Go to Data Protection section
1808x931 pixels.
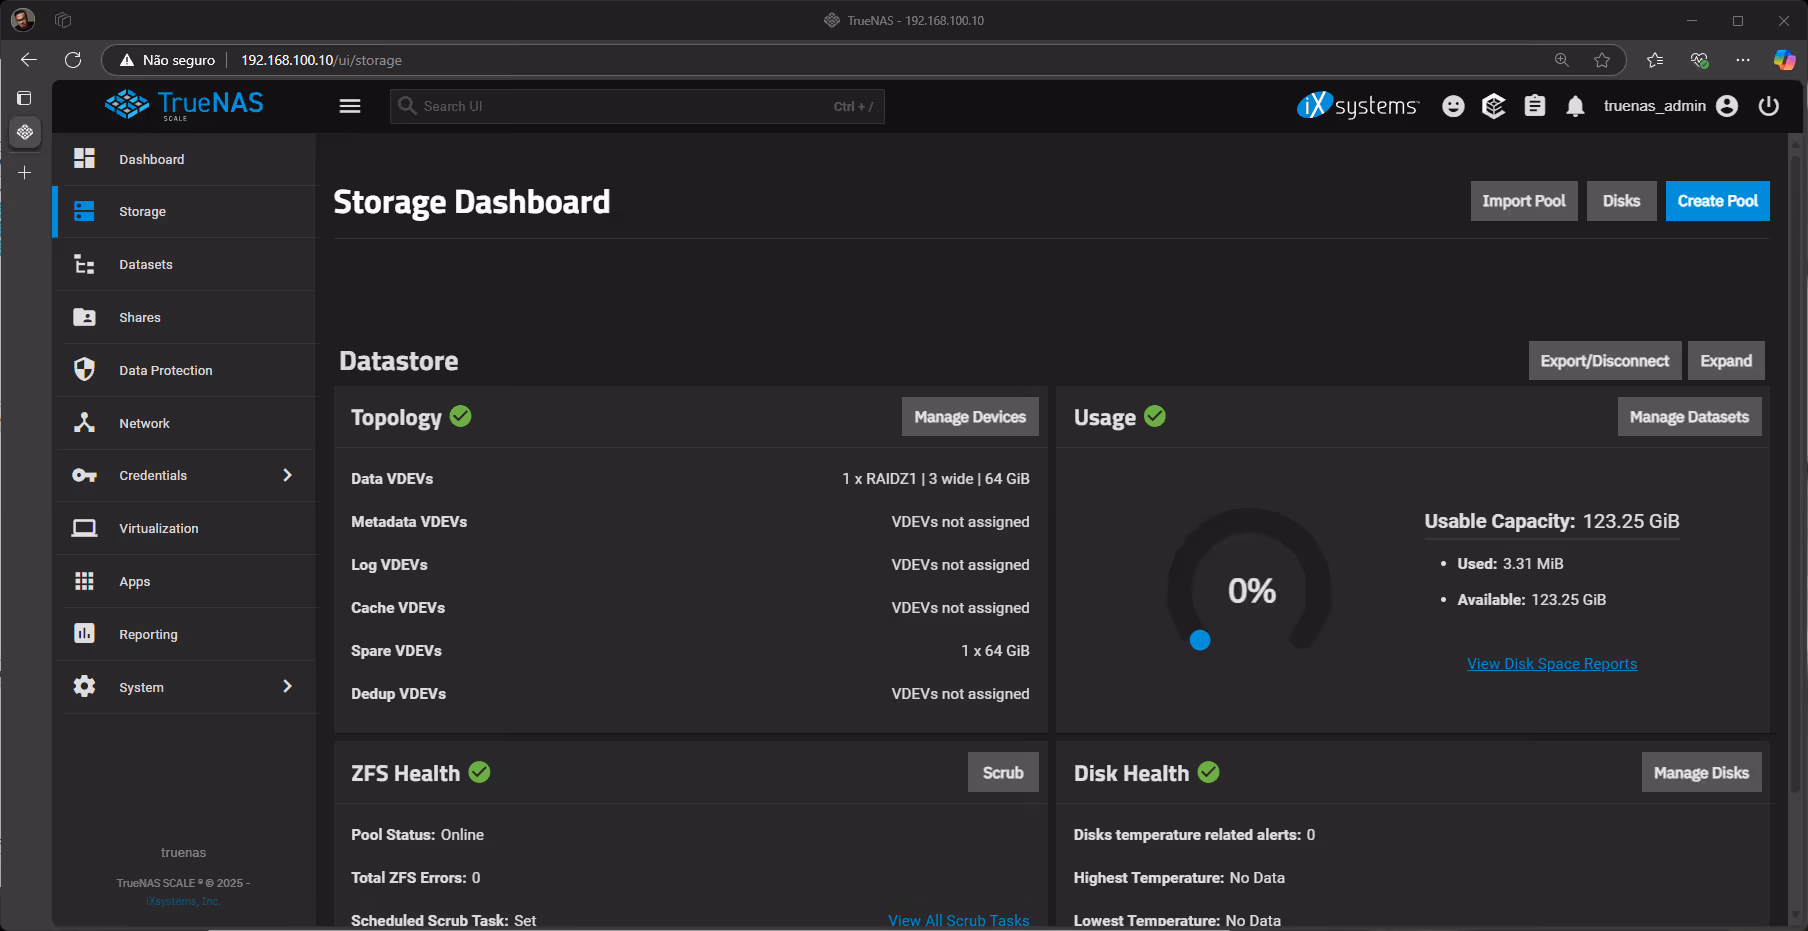pyautogui.click(x=165, y=371)
